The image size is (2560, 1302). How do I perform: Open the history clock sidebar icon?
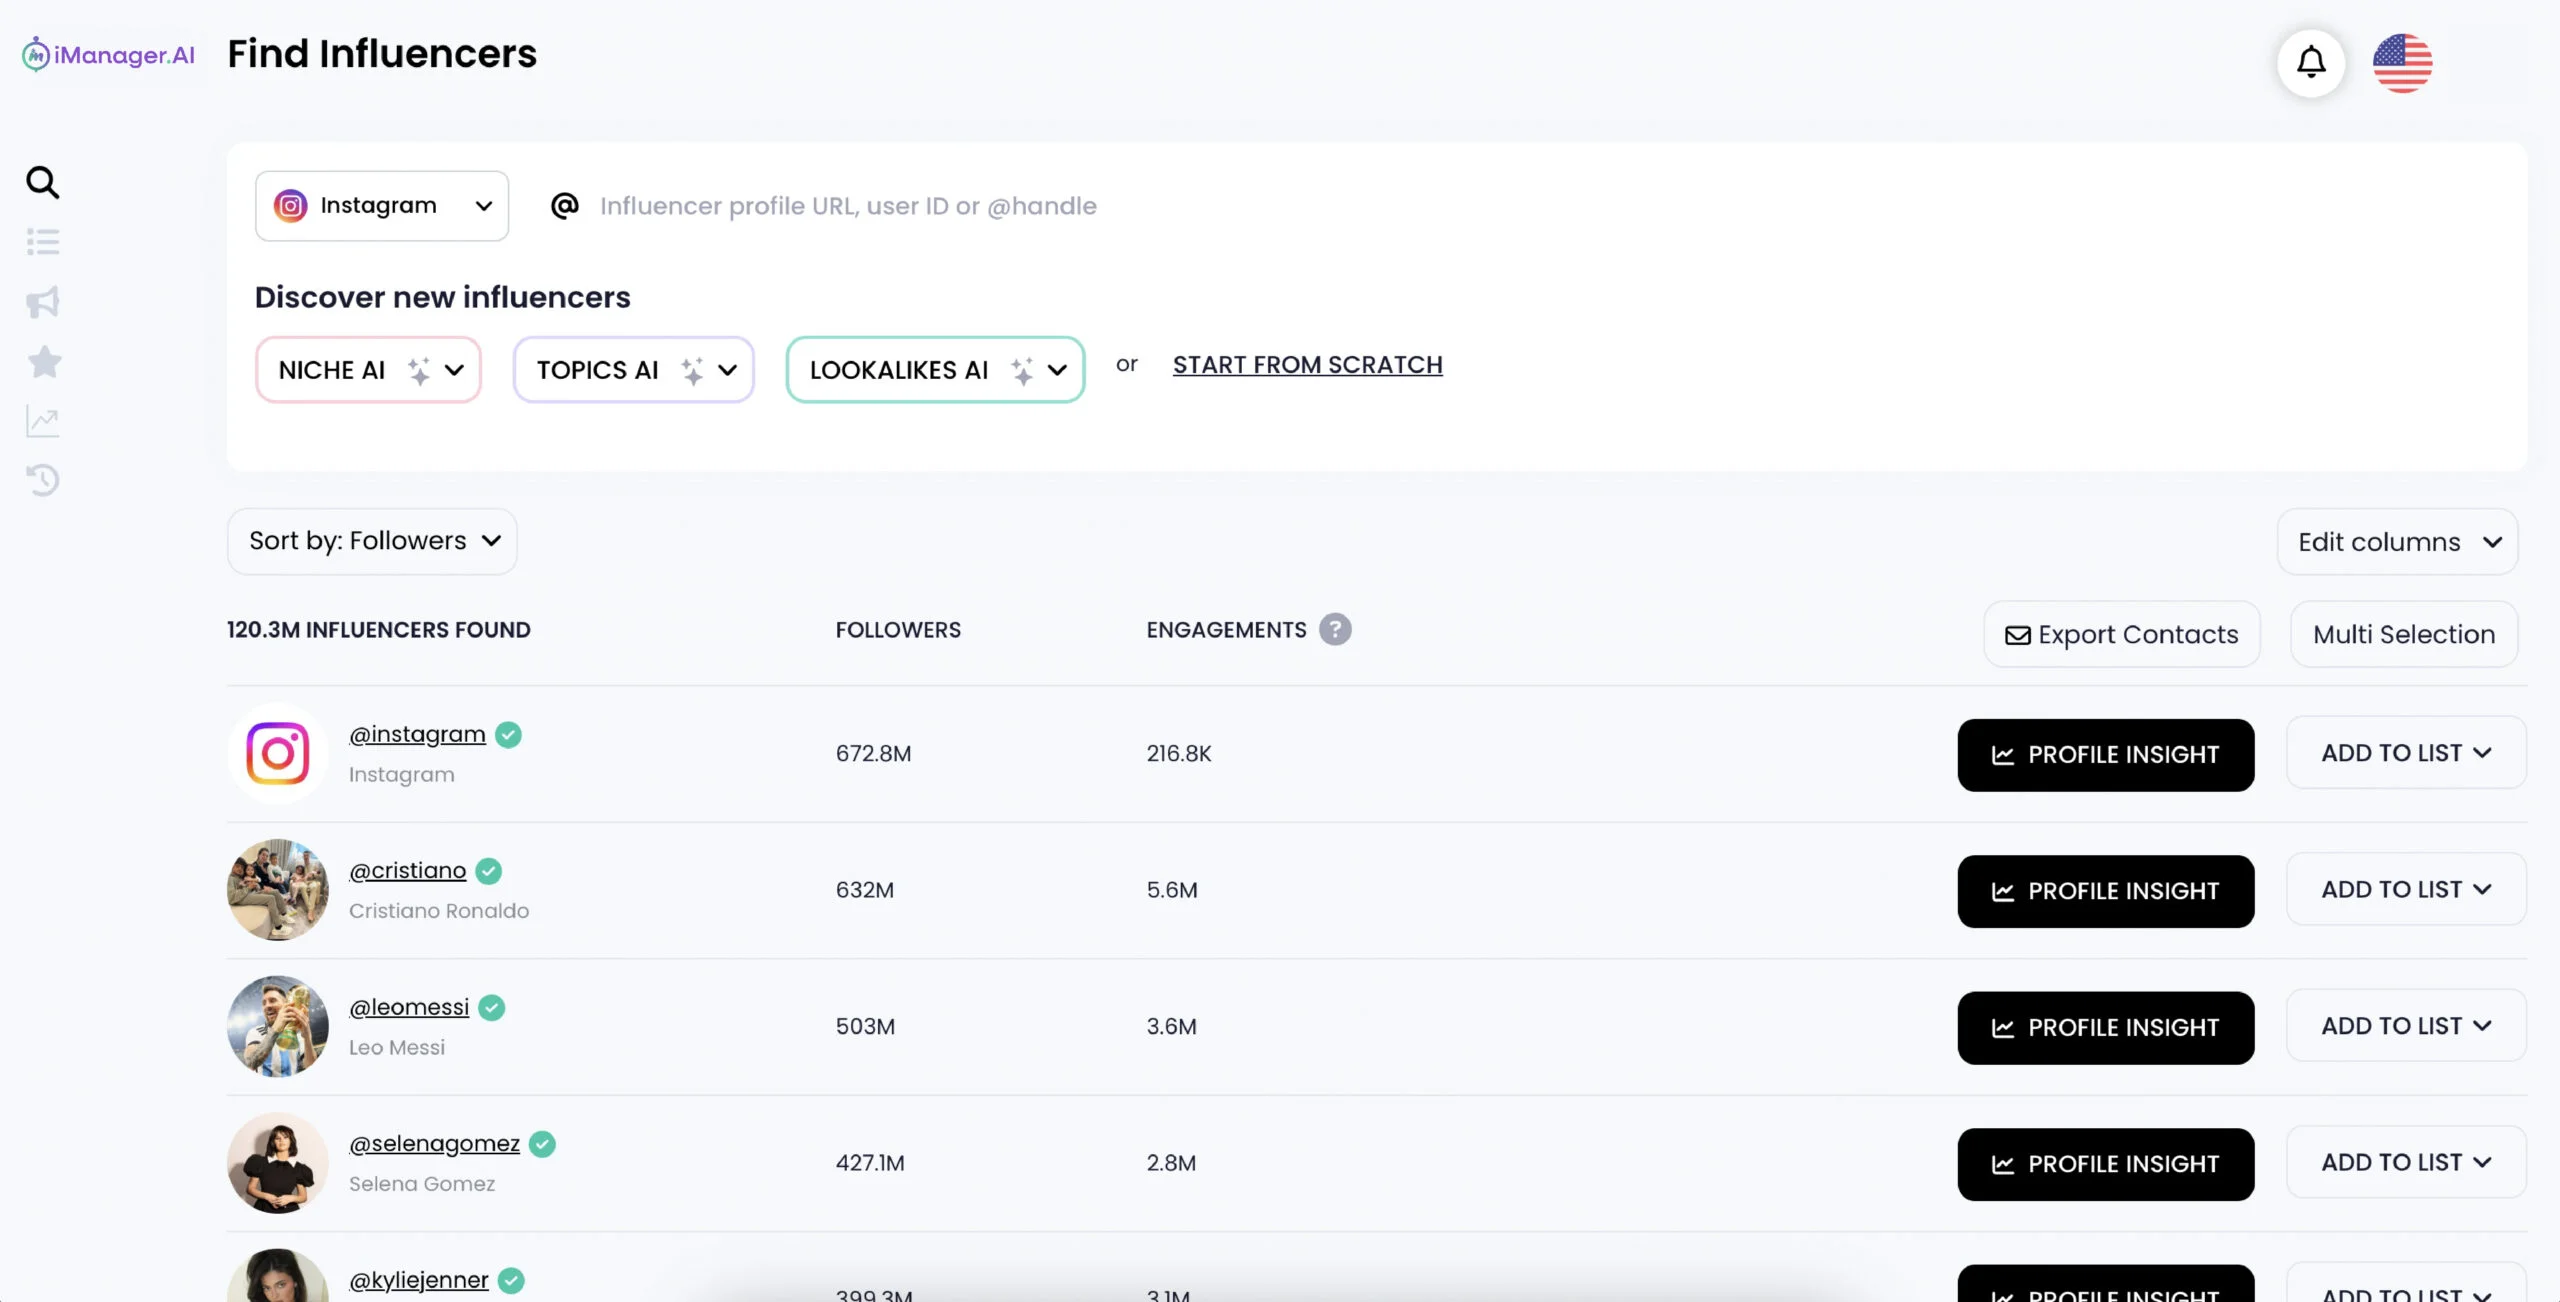[x=42, y=481]
